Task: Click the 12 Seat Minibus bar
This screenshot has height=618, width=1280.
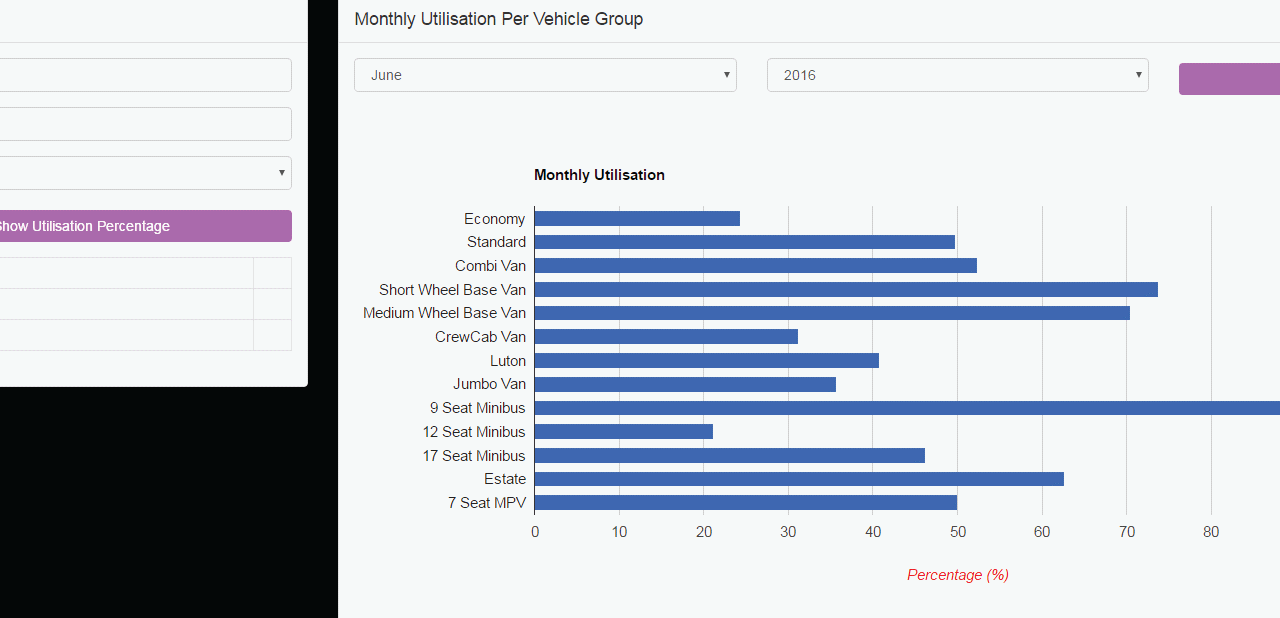Action: pyautogui.click(x=624, y=432)
